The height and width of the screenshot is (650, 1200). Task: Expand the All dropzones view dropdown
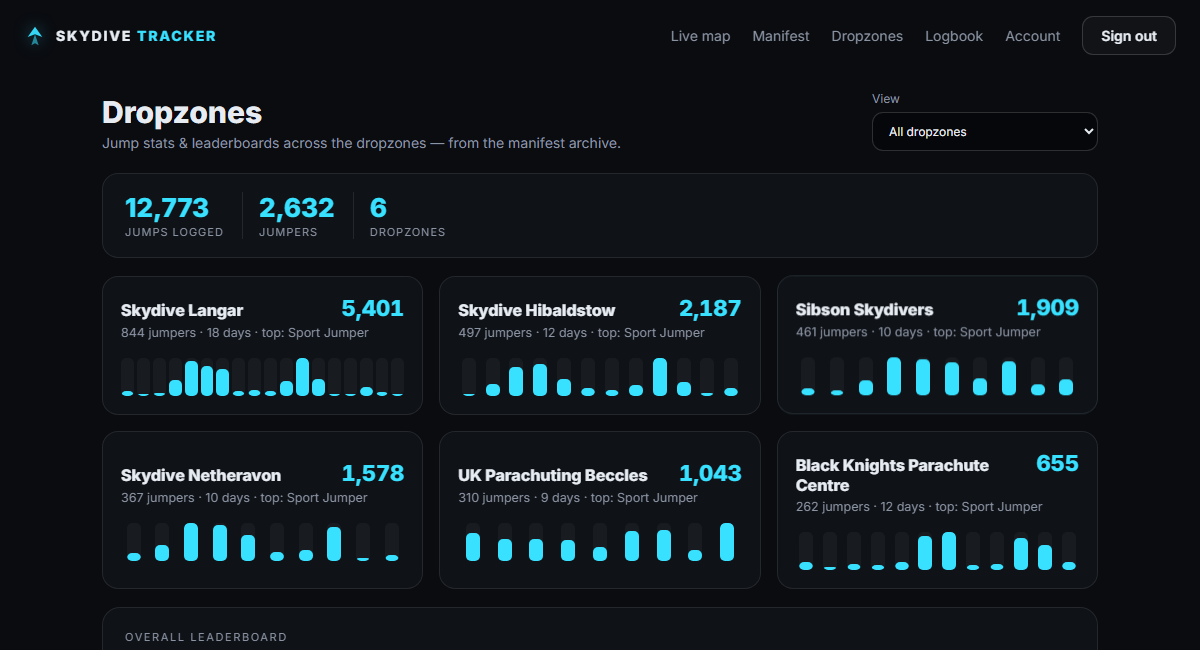point(985,132)
